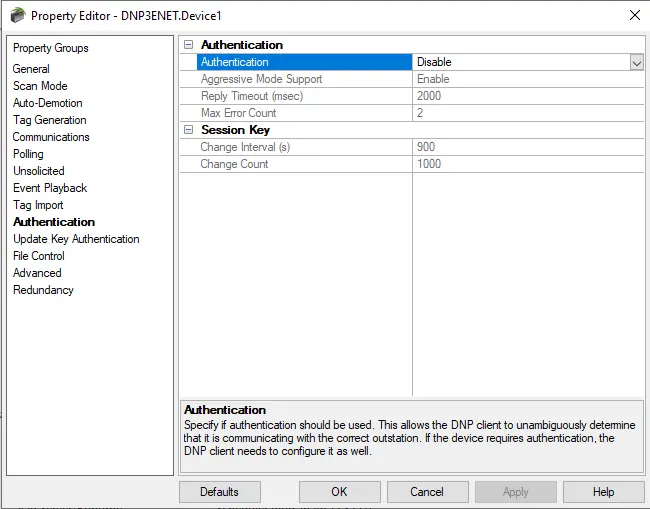Open the Scan Mode property group
The image size is (650, 509).
pos(40,86)
